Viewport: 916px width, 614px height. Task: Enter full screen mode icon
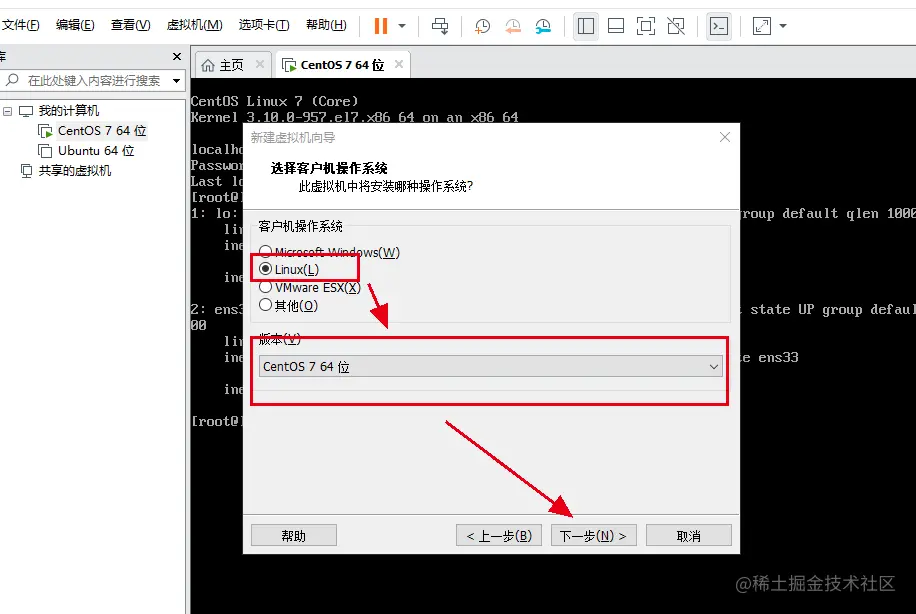pyautogui.click(x=646, y=26)
